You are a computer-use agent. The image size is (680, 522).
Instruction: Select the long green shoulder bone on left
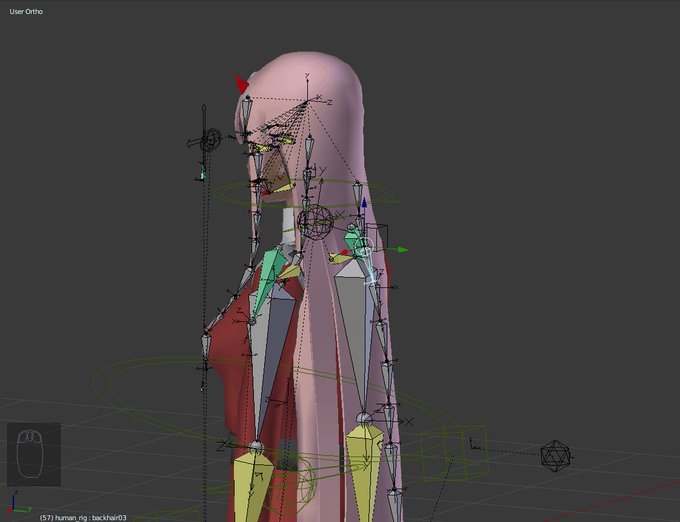click(269, 280)
